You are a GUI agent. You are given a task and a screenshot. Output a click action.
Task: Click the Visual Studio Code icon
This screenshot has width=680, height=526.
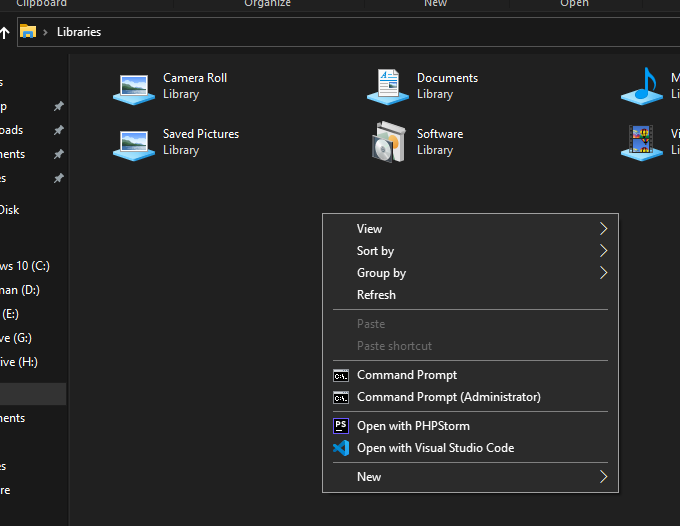coord(341,448)
